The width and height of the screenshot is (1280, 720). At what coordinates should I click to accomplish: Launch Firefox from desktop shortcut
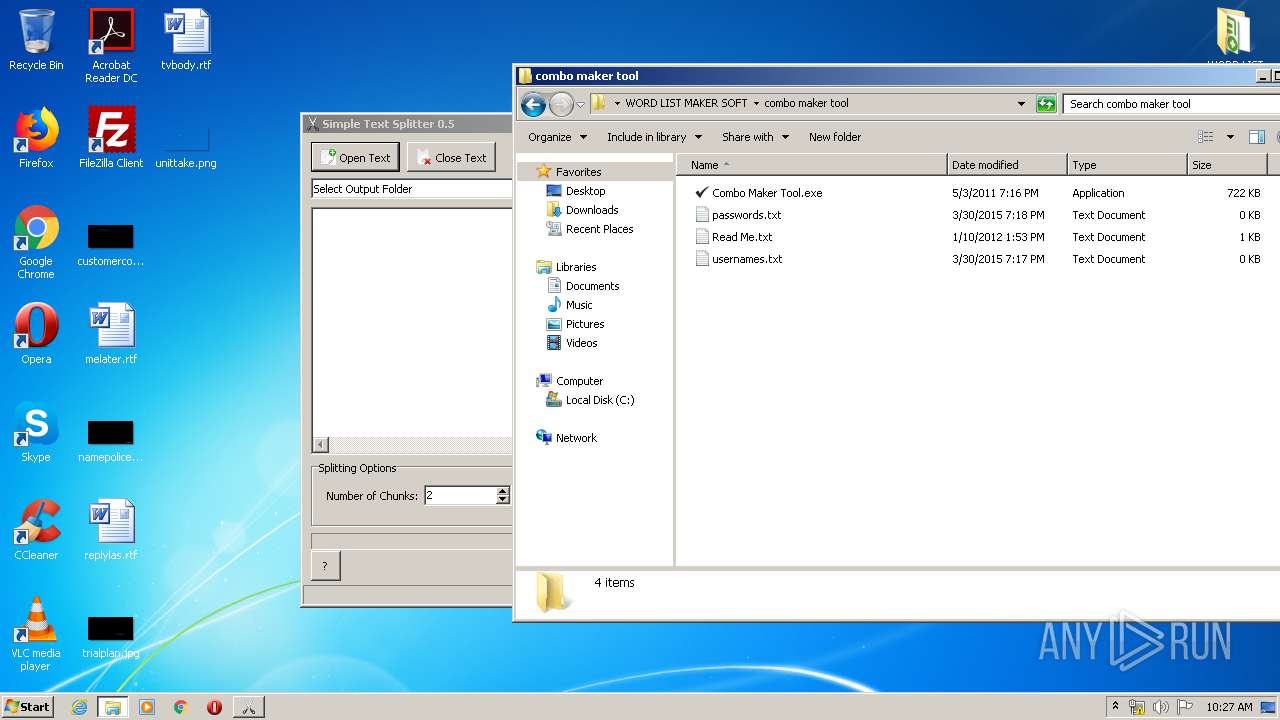coord(36,138)
